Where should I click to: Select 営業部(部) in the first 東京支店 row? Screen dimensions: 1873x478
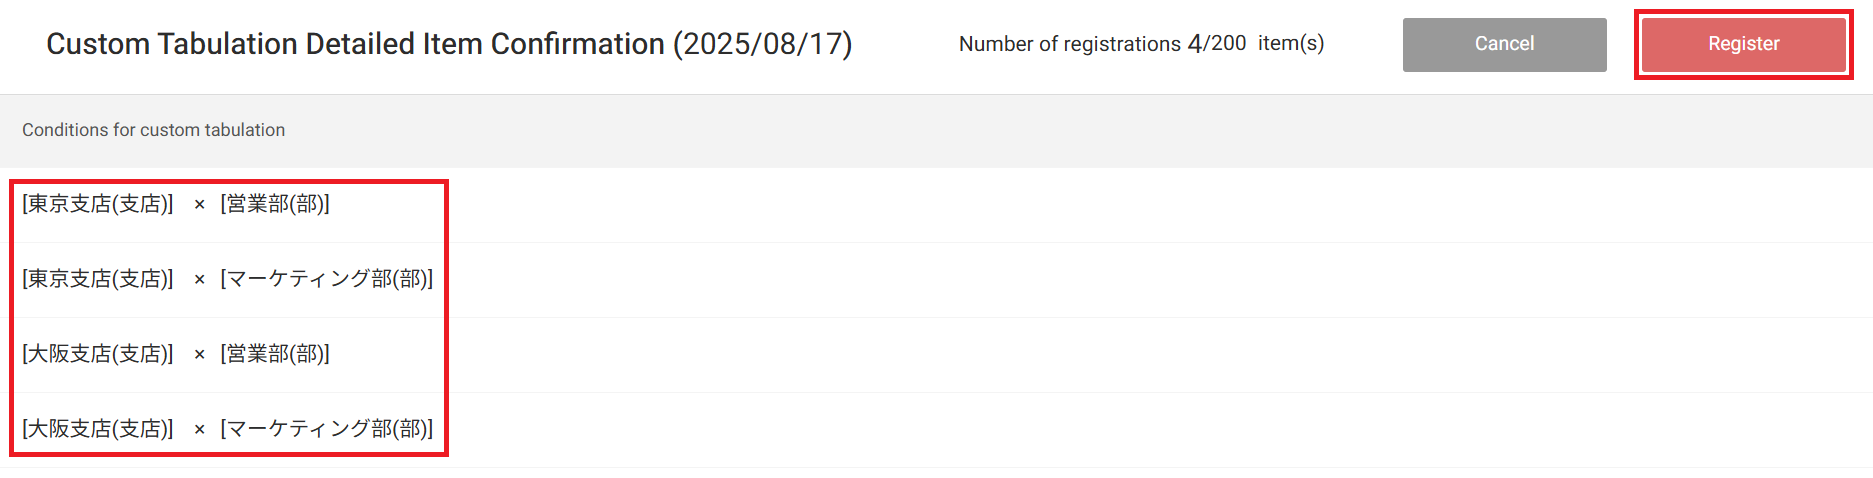tap(275, 204)
